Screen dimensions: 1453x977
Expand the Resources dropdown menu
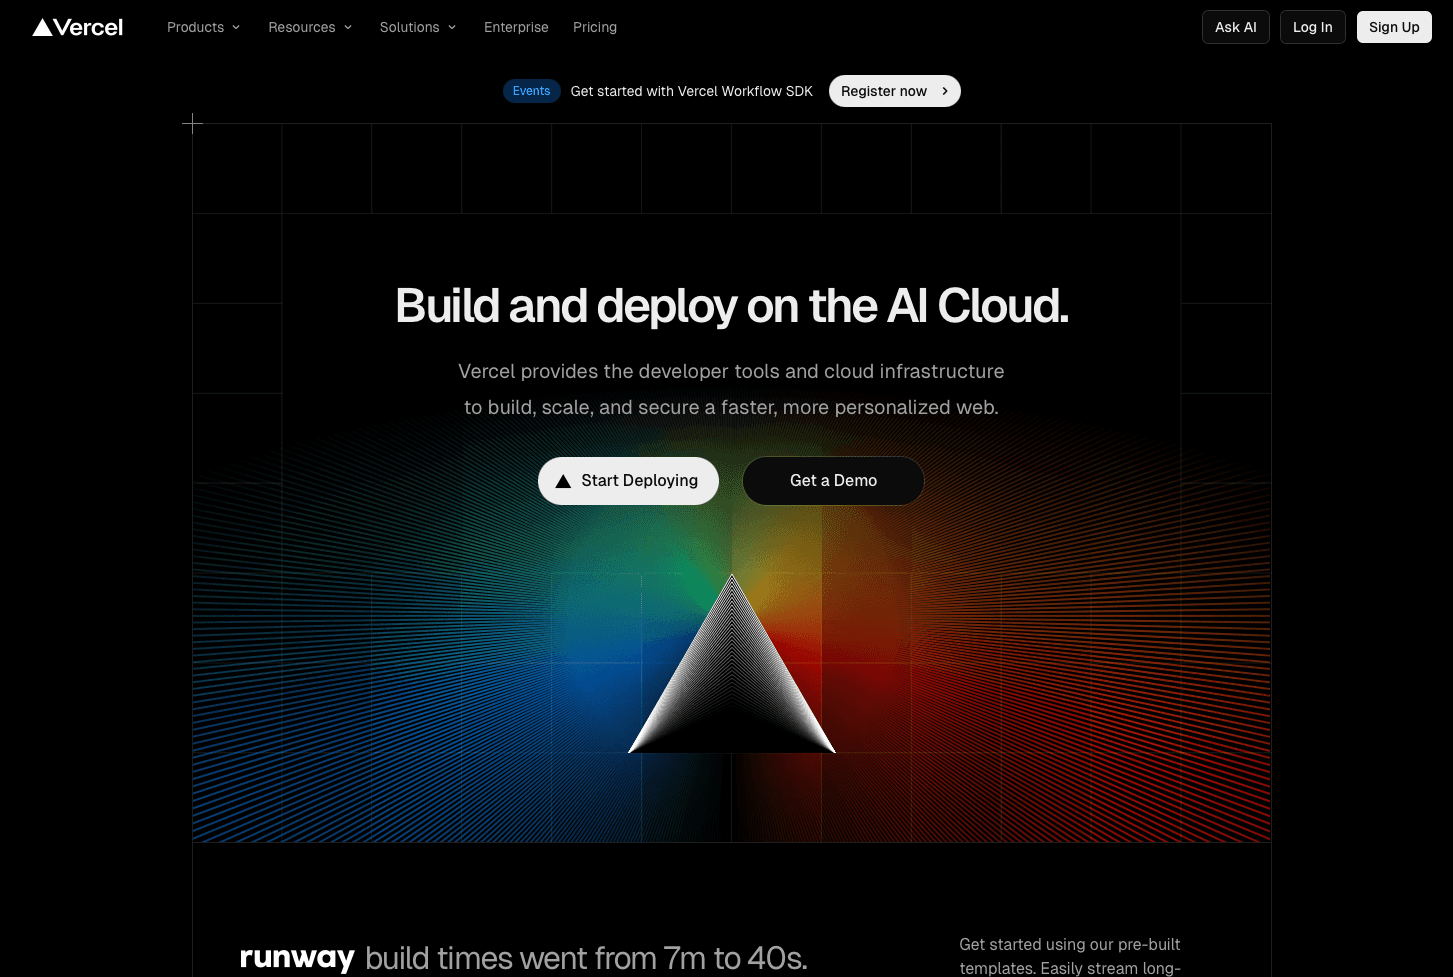click(x=310, y=27)
